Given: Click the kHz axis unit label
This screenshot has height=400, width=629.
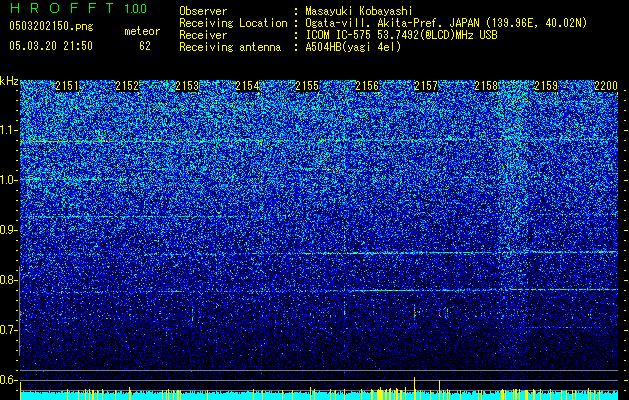Looking at the screenshot, I should [x=9, y=81].
